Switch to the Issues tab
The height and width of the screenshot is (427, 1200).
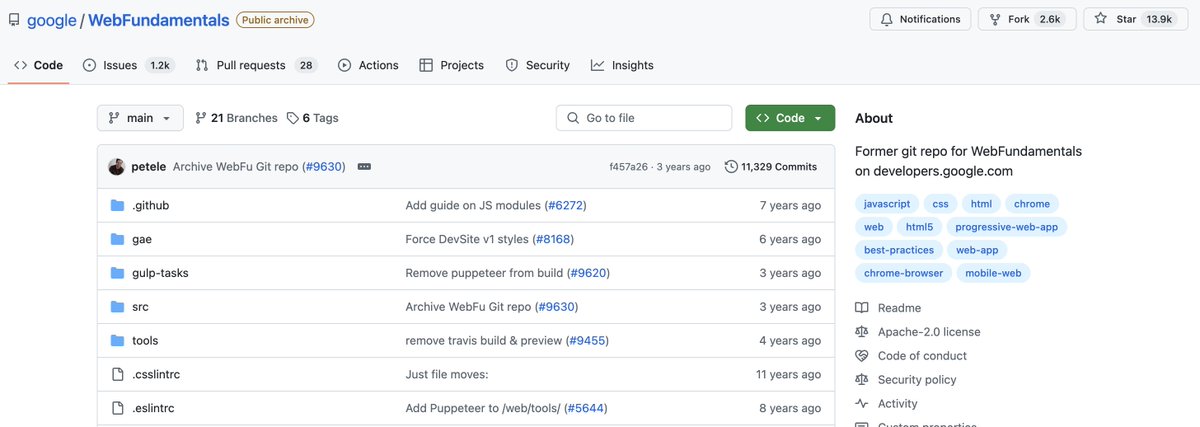128,65
